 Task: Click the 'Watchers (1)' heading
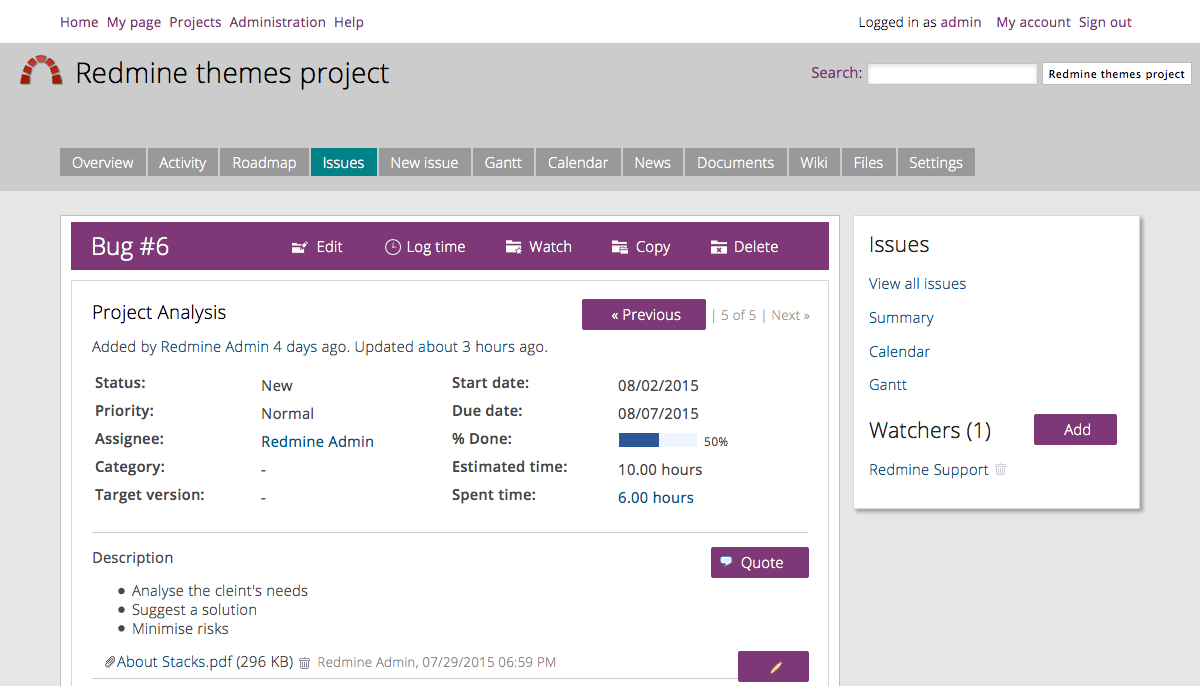930,431
